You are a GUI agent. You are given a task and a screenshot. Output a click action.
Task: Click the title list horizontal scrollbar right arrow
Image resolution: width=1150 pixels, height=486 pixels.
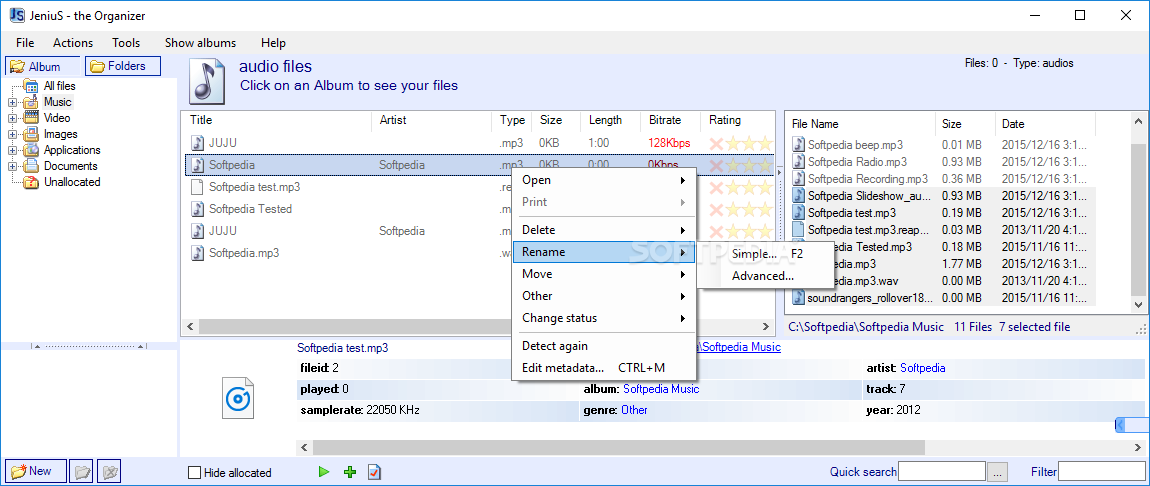pyautogui.click(x=767, y=327)
